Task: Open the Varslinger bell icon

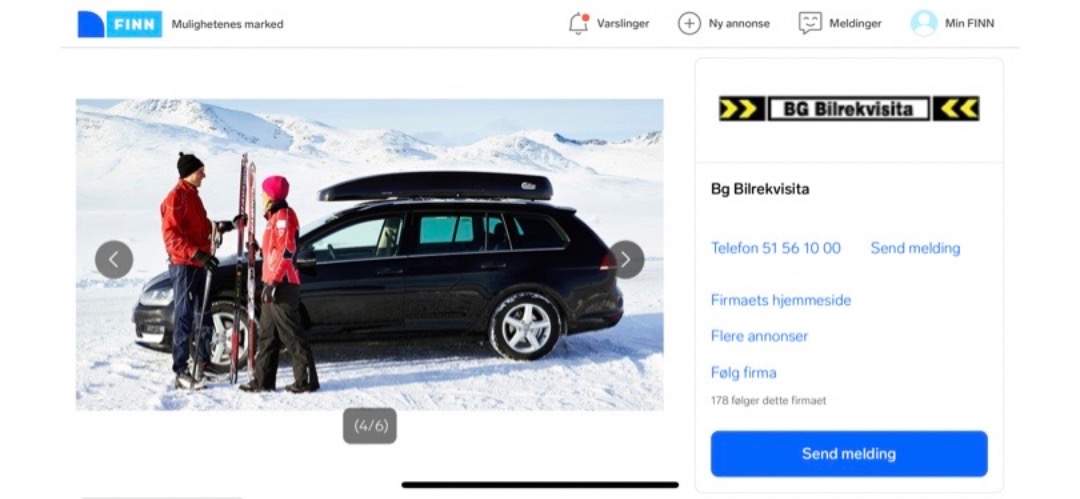Action: [579, 23]
